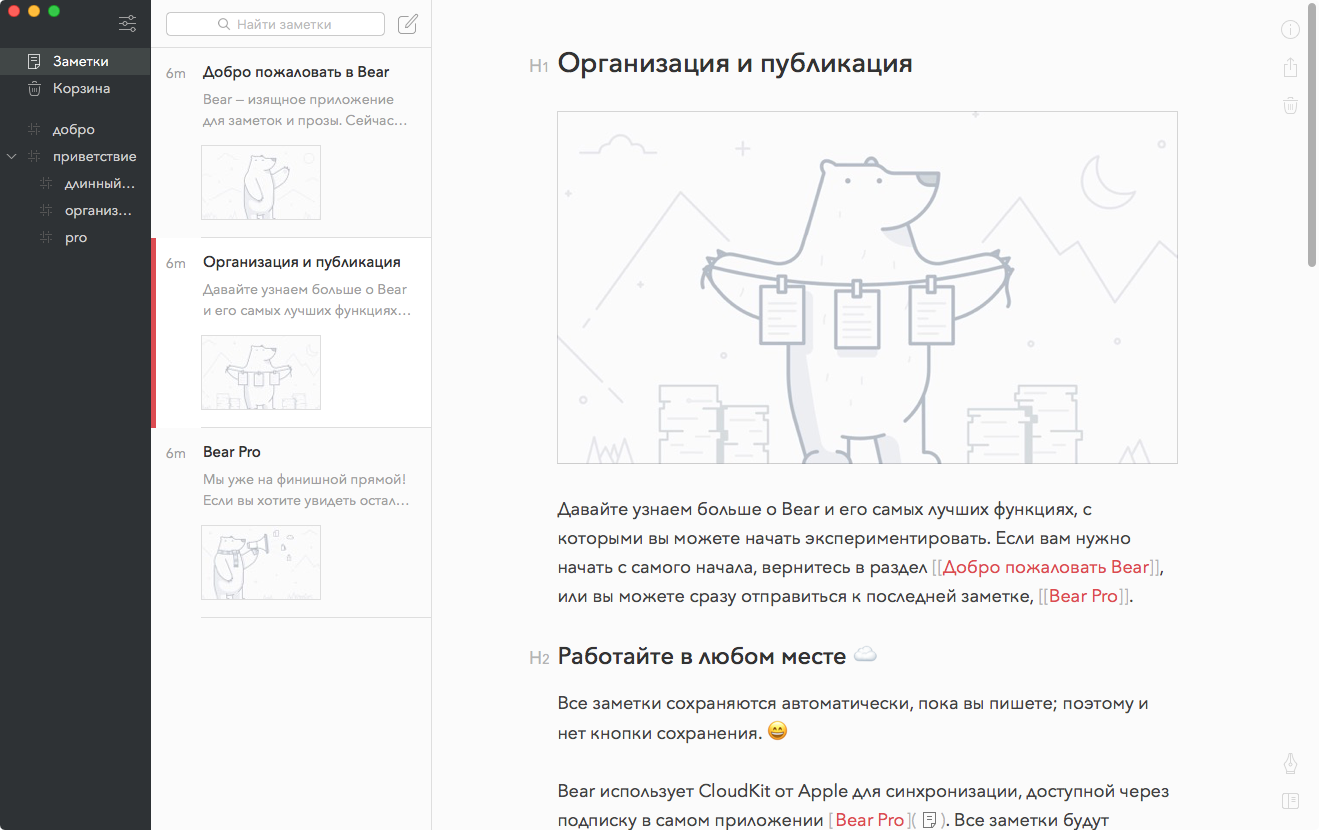Select Заметки in the sidebar
The width and height of the screenshot is (1319, 830).
click(80, 62)
